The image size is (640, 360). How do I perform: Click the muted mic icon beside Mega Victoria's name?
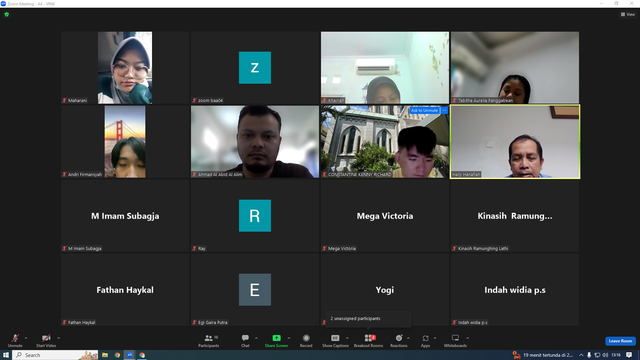click(x=324, y=248)
